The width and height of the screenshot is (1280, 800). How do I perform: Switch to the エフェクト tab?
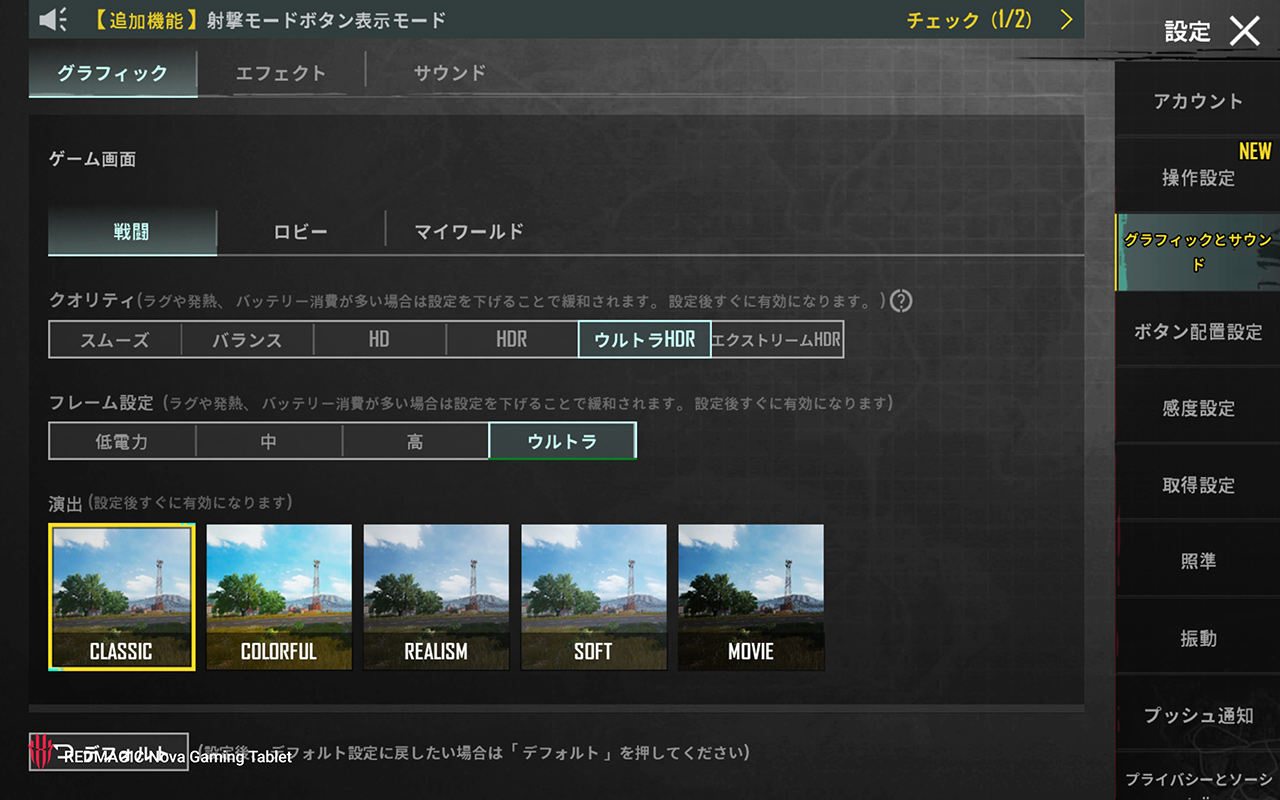(x=281, y=73)
